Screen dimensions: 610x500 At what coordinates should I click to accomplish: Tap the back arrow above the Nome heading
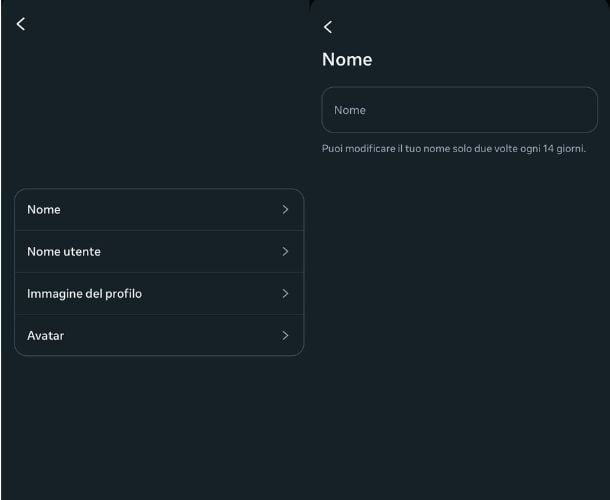tap(328, 27)
